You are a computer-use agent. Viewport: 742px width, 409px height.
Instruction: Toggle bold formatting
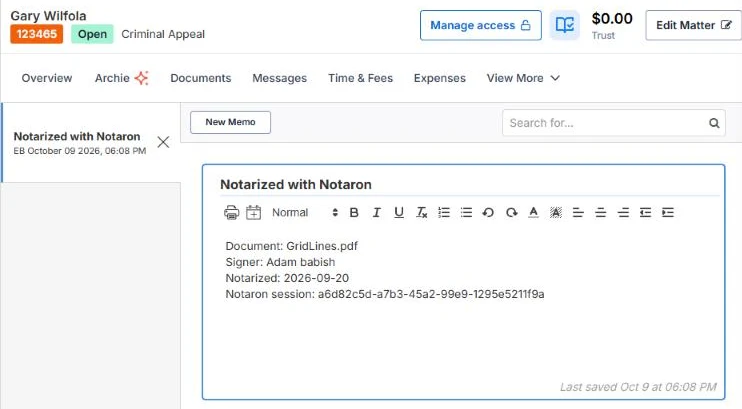click(353, 213)
